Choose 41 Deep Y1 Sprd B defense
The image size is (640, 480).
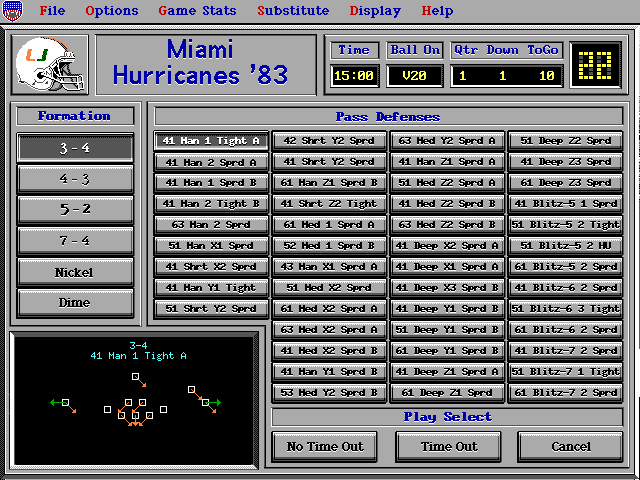pyautogui.click(x=447, y=309)
